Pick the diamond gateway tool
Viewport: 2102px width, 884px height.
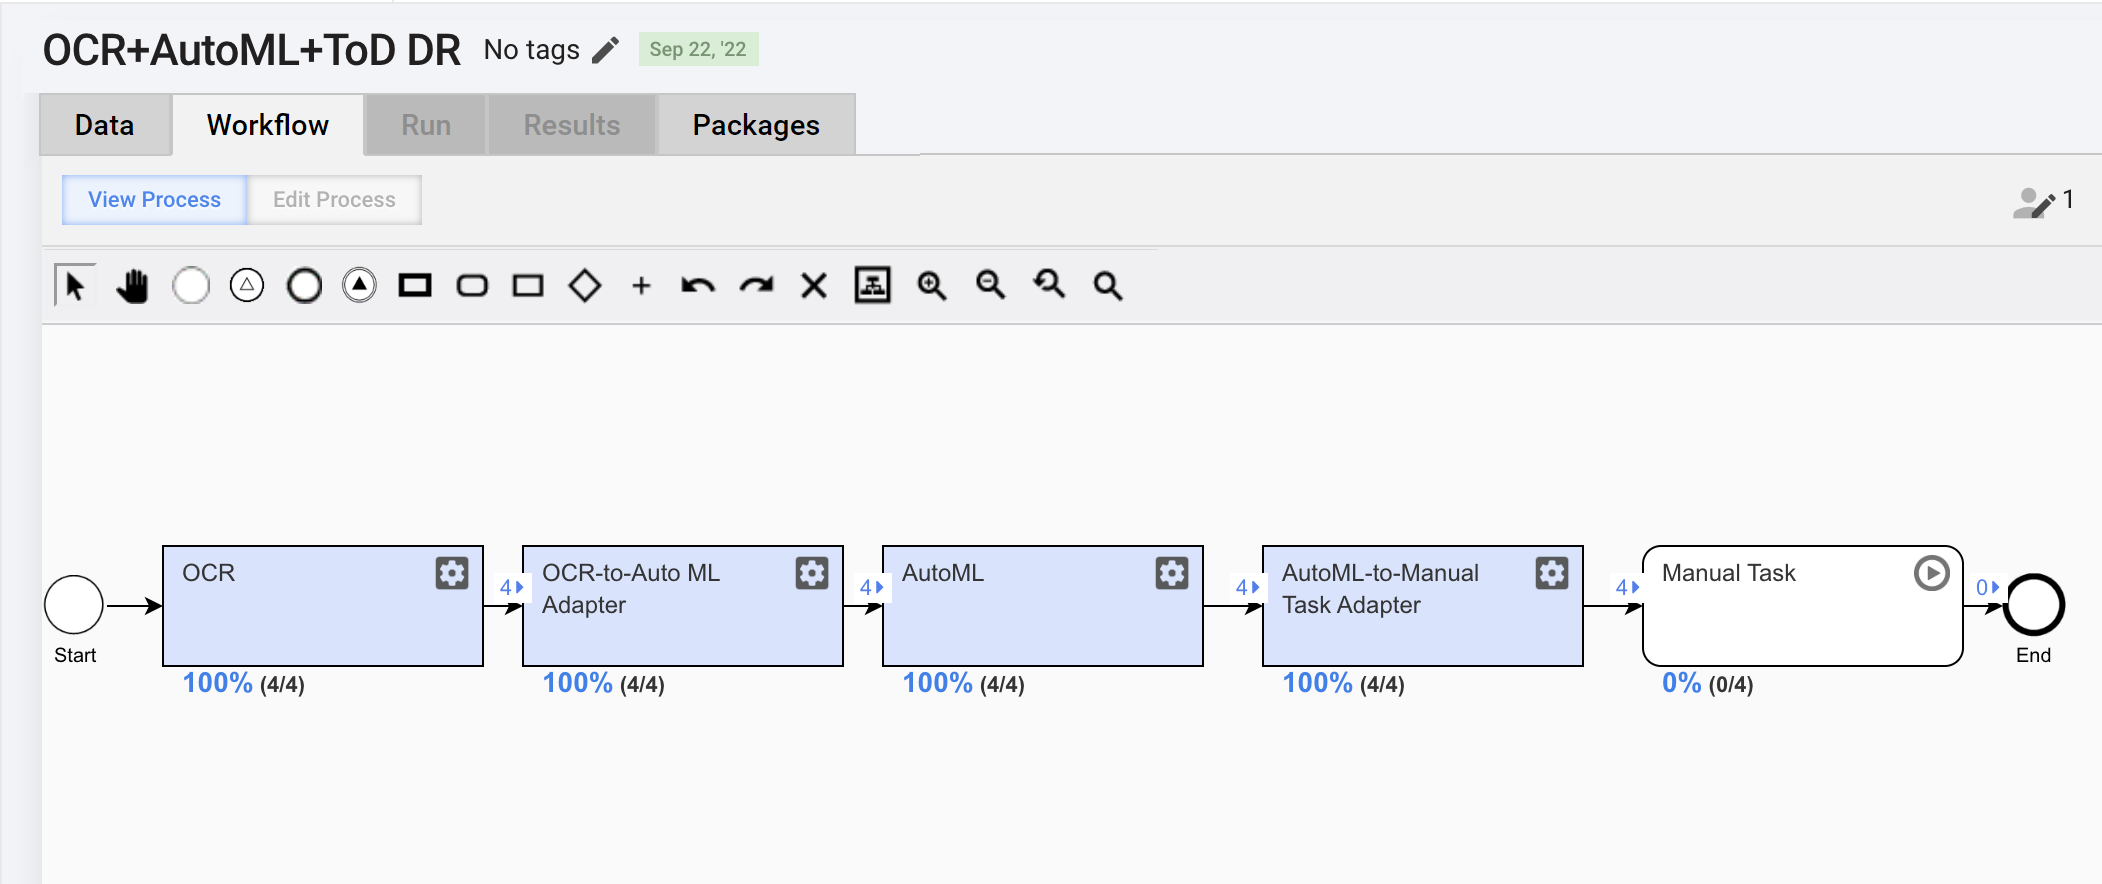pyautogui.click(x=585, y=286)
